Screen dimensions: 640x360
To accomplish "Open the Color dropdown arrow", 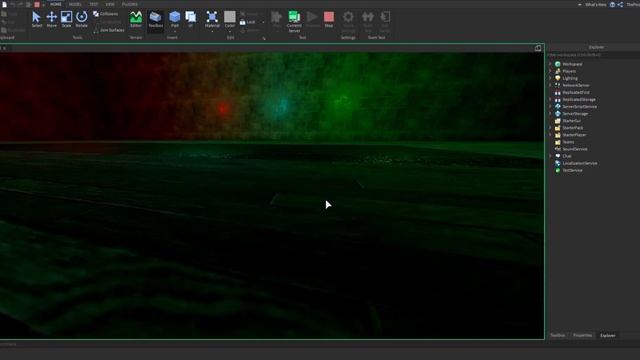I will [230, 31].
